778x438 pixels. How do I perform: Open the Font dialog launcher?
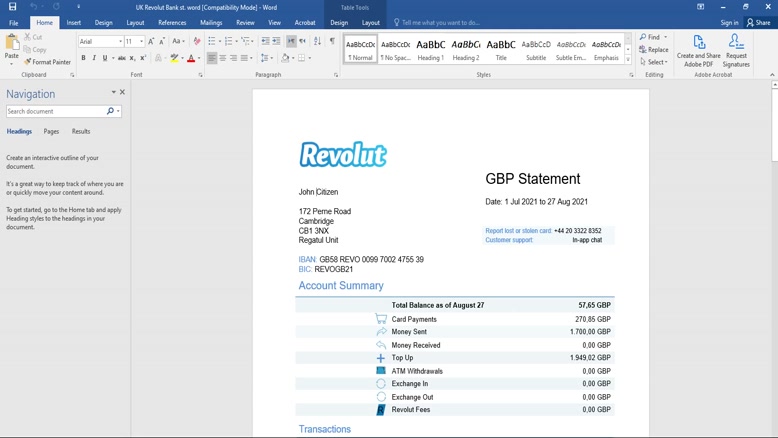pos(200,75)
